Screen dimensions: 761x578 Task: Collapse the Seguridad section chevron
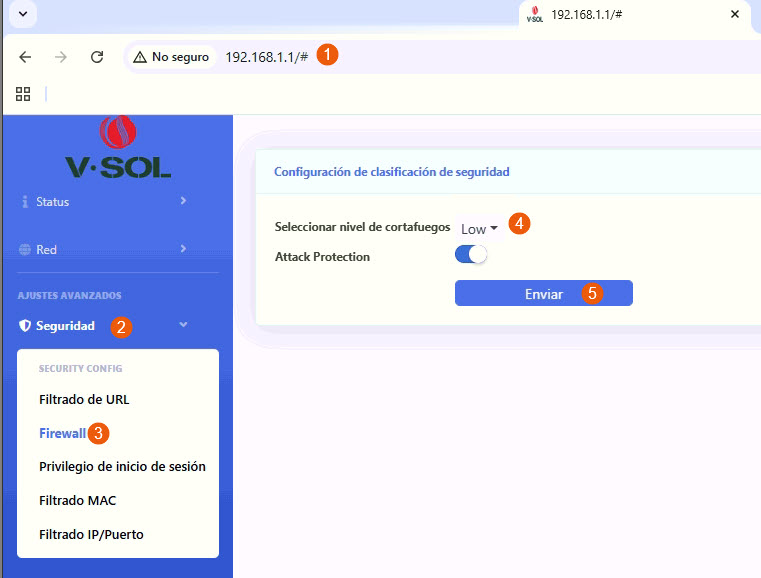pyautogui.click(x=183, y=325)
